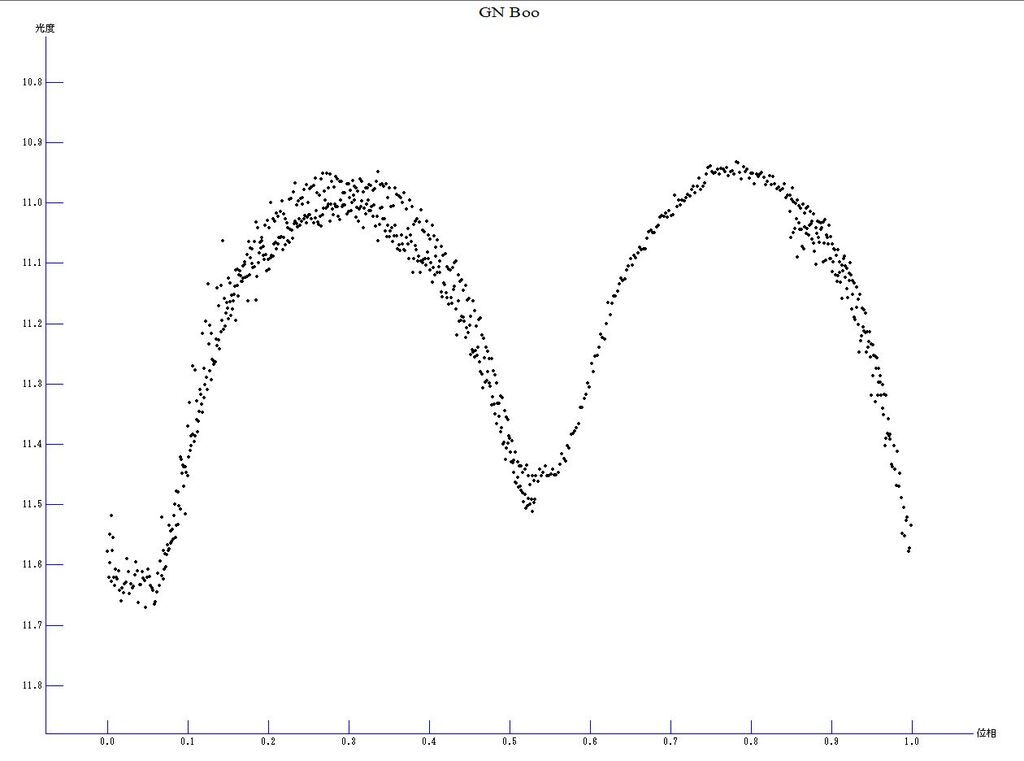Screen dimensions: 1024x761
Task: Click the 1.0 phase tick label
Action: [912, 741]
